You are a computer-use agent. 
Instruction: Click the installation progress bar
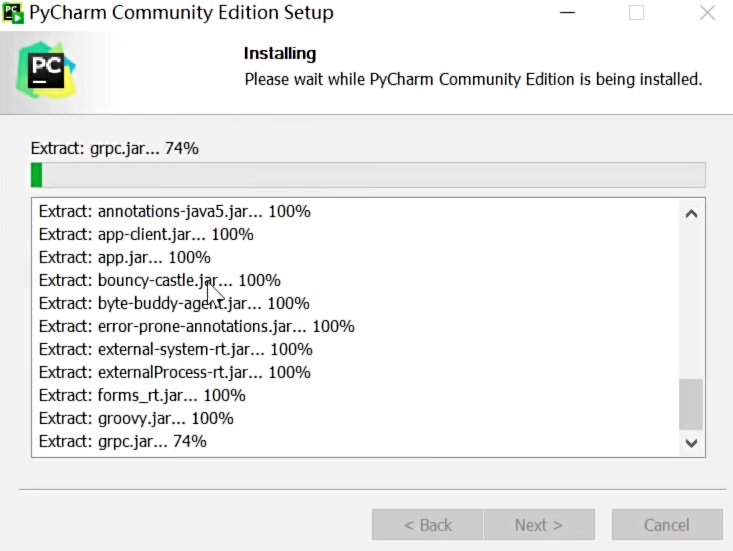pos(368,175)
